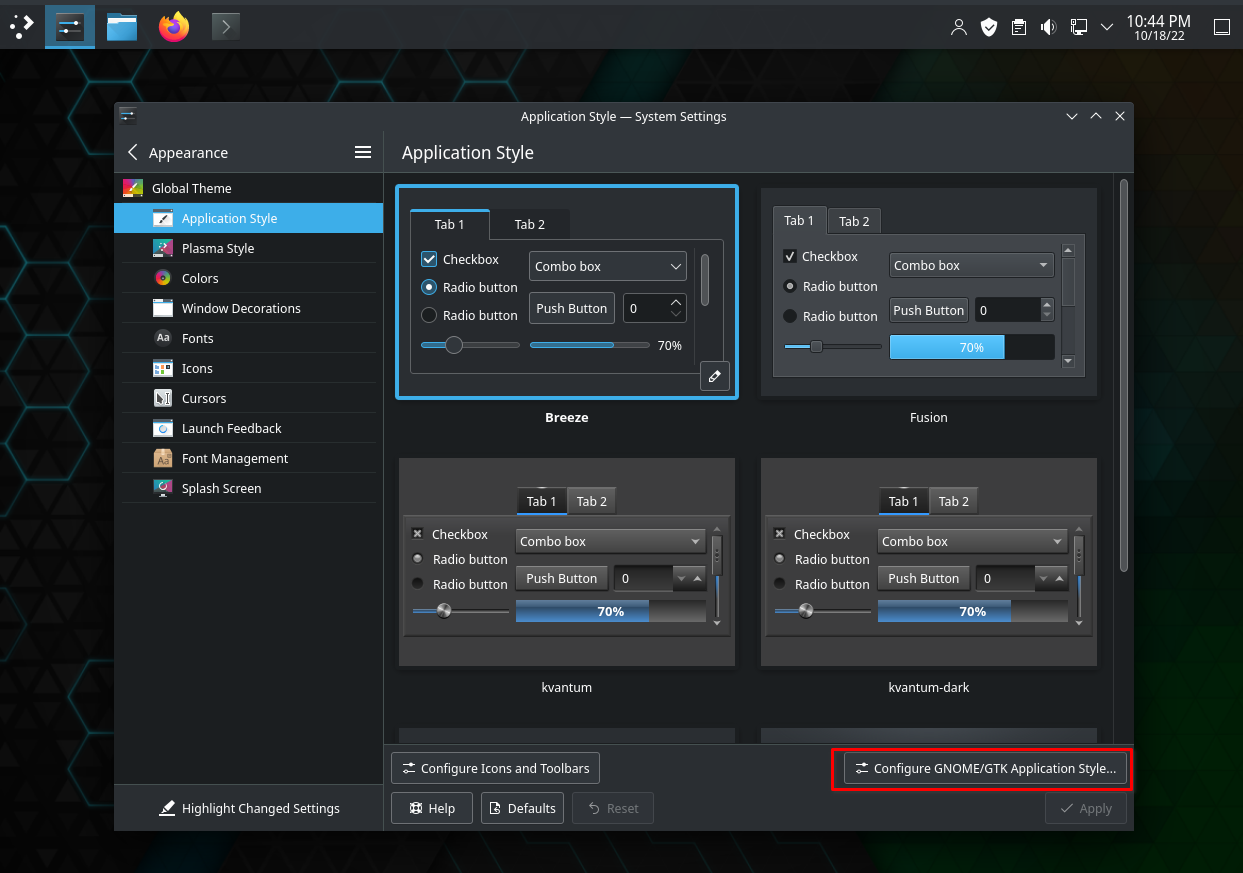
Task: Open the Colors settings icon
Action: [x=163, y=278]
